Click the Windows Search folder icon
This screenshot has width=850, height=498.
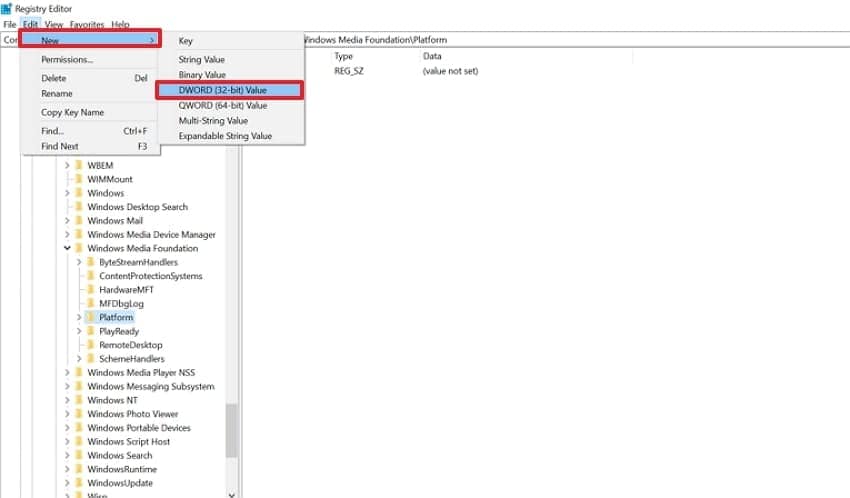click(x=79, y=455)
